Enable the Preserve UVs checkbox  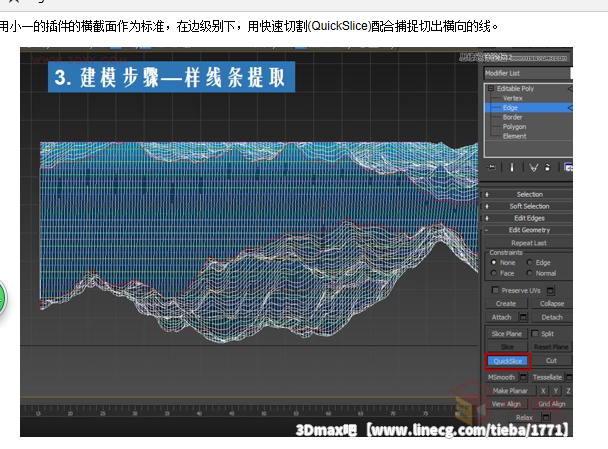click(493, 290)
